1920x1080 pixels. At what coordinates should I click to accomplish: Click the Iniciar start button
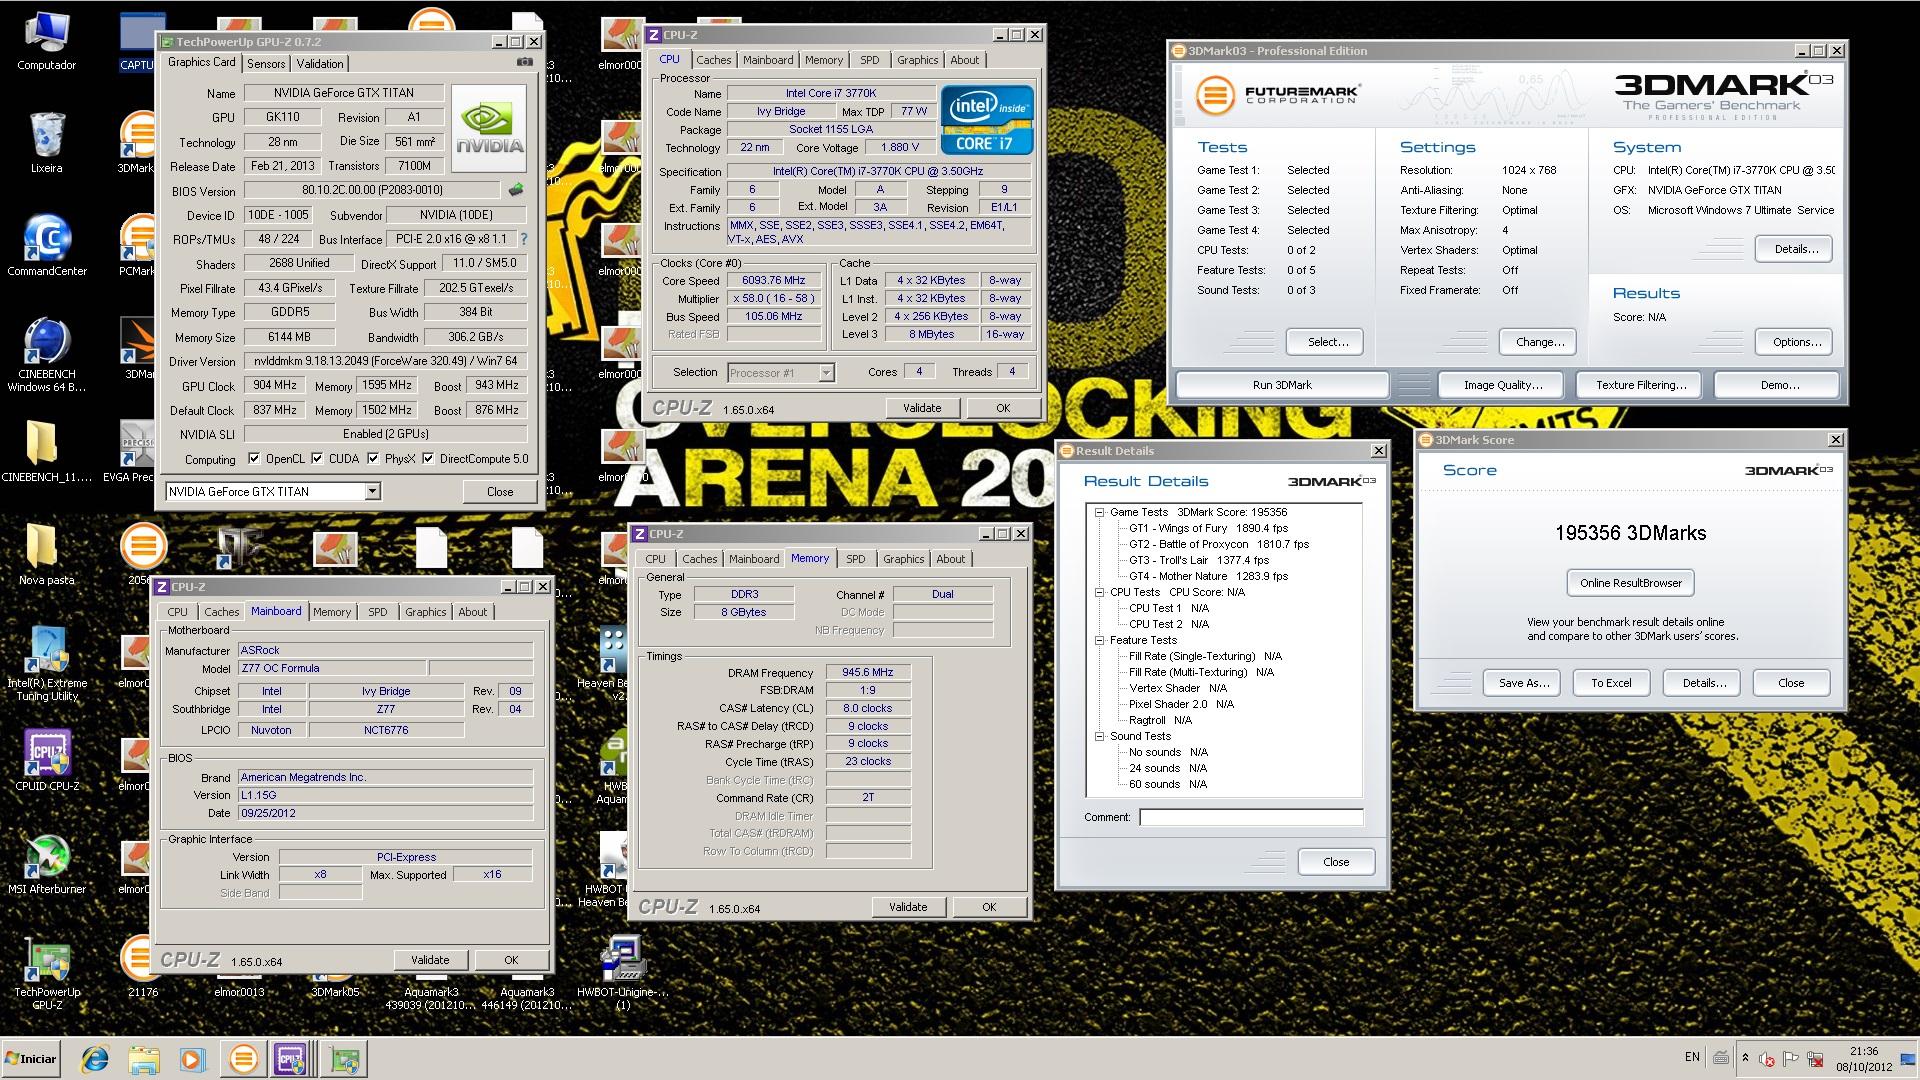32,1059
